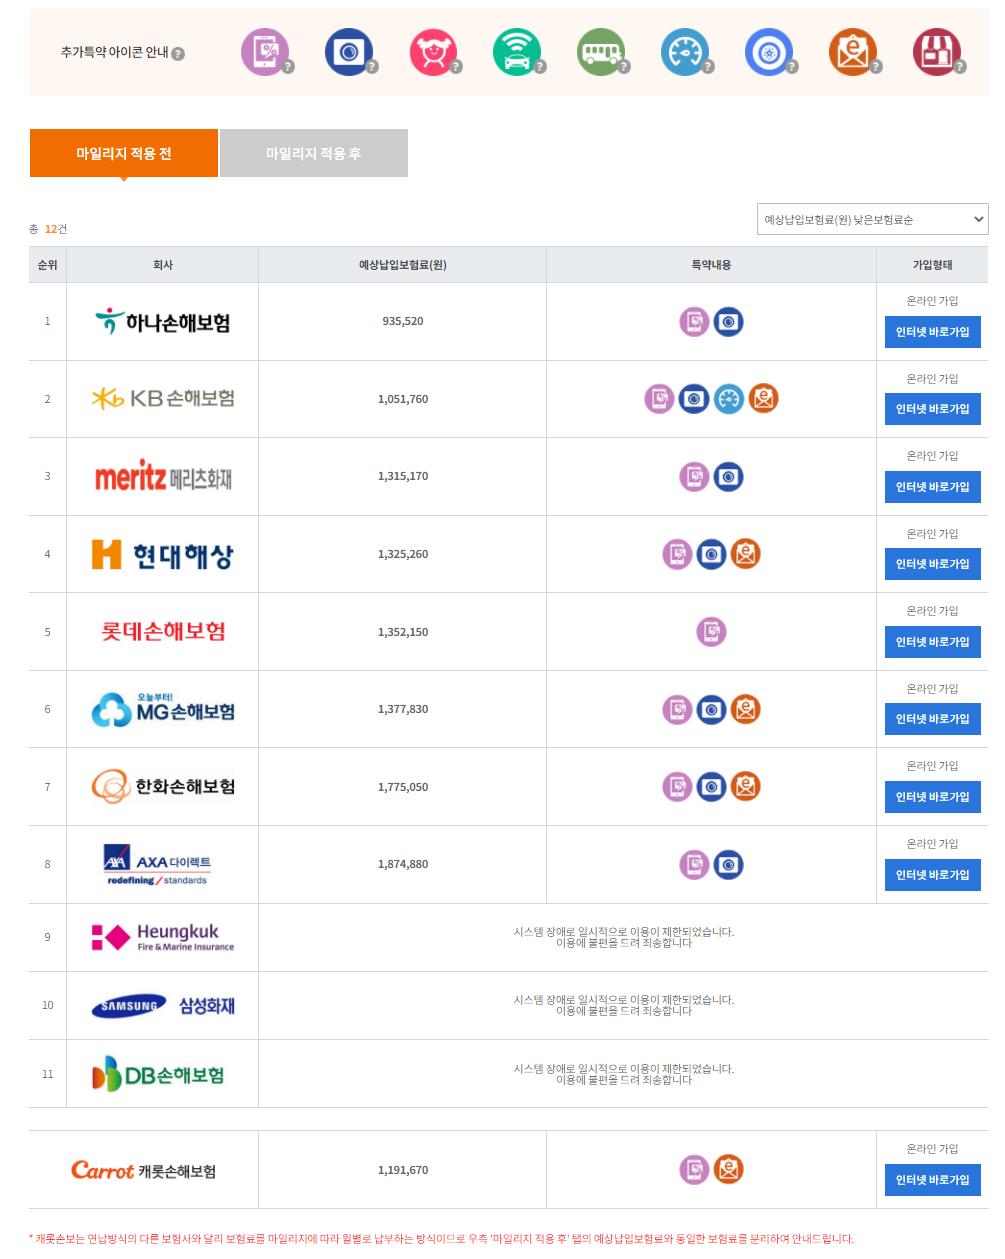Image resolution: width=1005 pixels, height=1259 pixels.
Task: Click the blackbox camera icon in 하나손해보험 row
Action: (728, 322)
